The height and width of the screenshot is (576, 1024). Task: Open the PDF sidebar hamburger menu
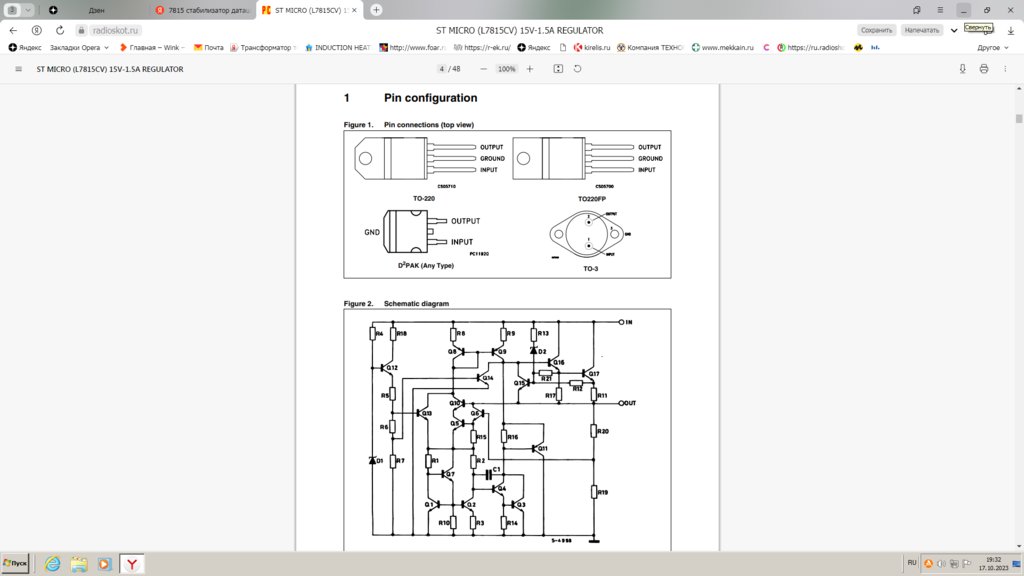coord(18,69)
